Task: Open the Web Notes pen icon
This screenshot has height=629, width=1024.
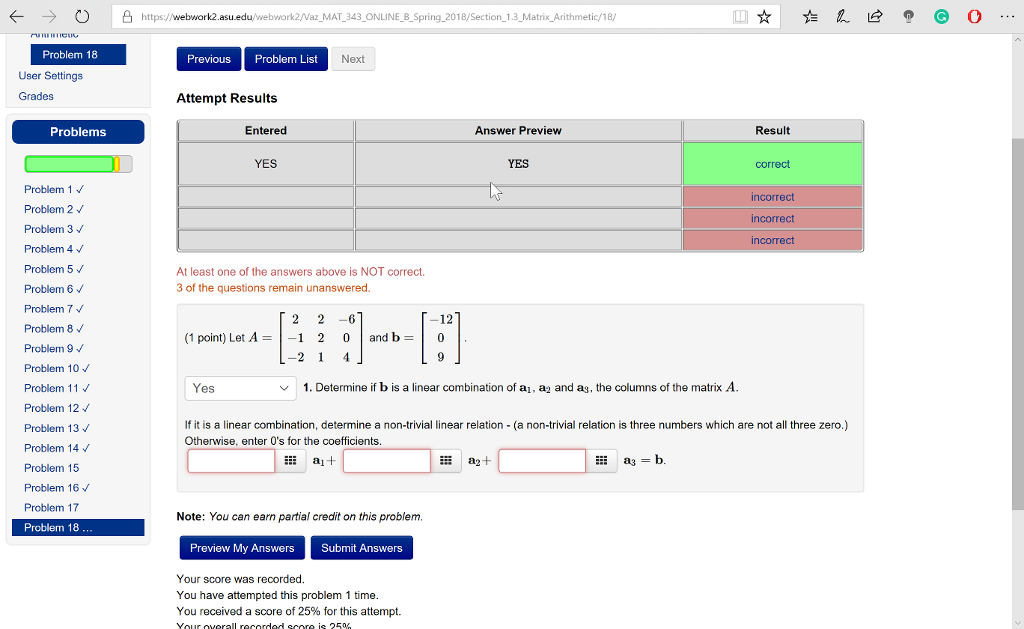Action: point(843,16)
